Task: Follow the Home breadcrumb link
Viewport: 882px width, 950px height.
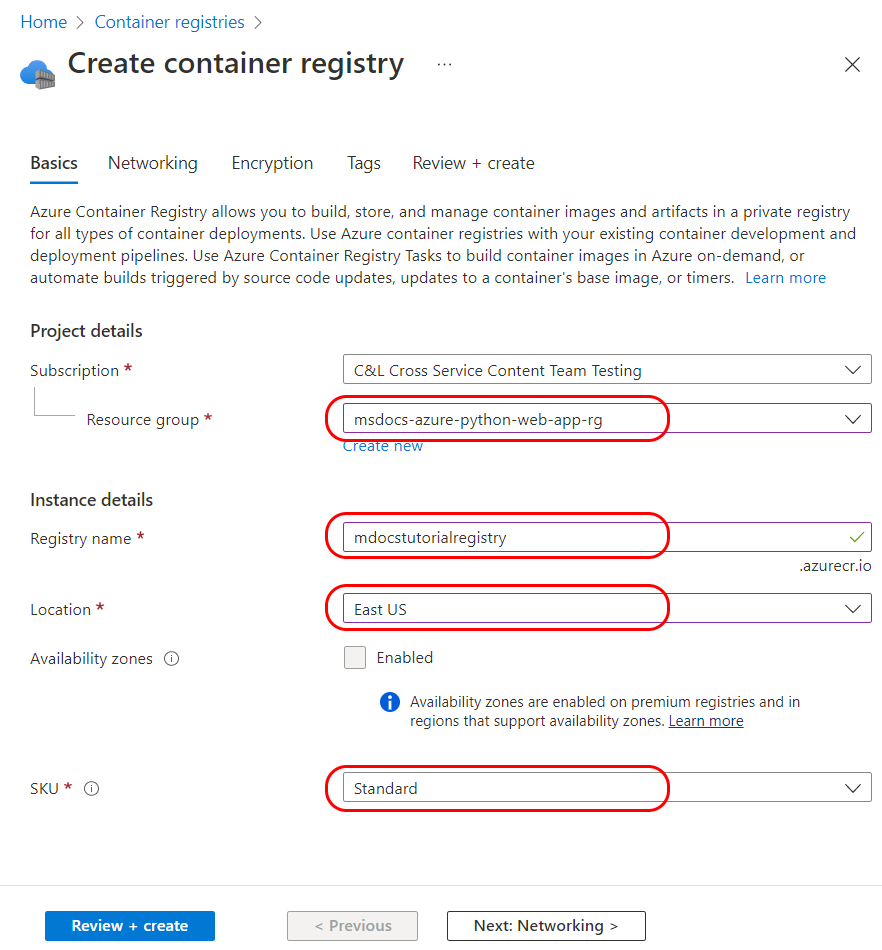Action: 44,22
